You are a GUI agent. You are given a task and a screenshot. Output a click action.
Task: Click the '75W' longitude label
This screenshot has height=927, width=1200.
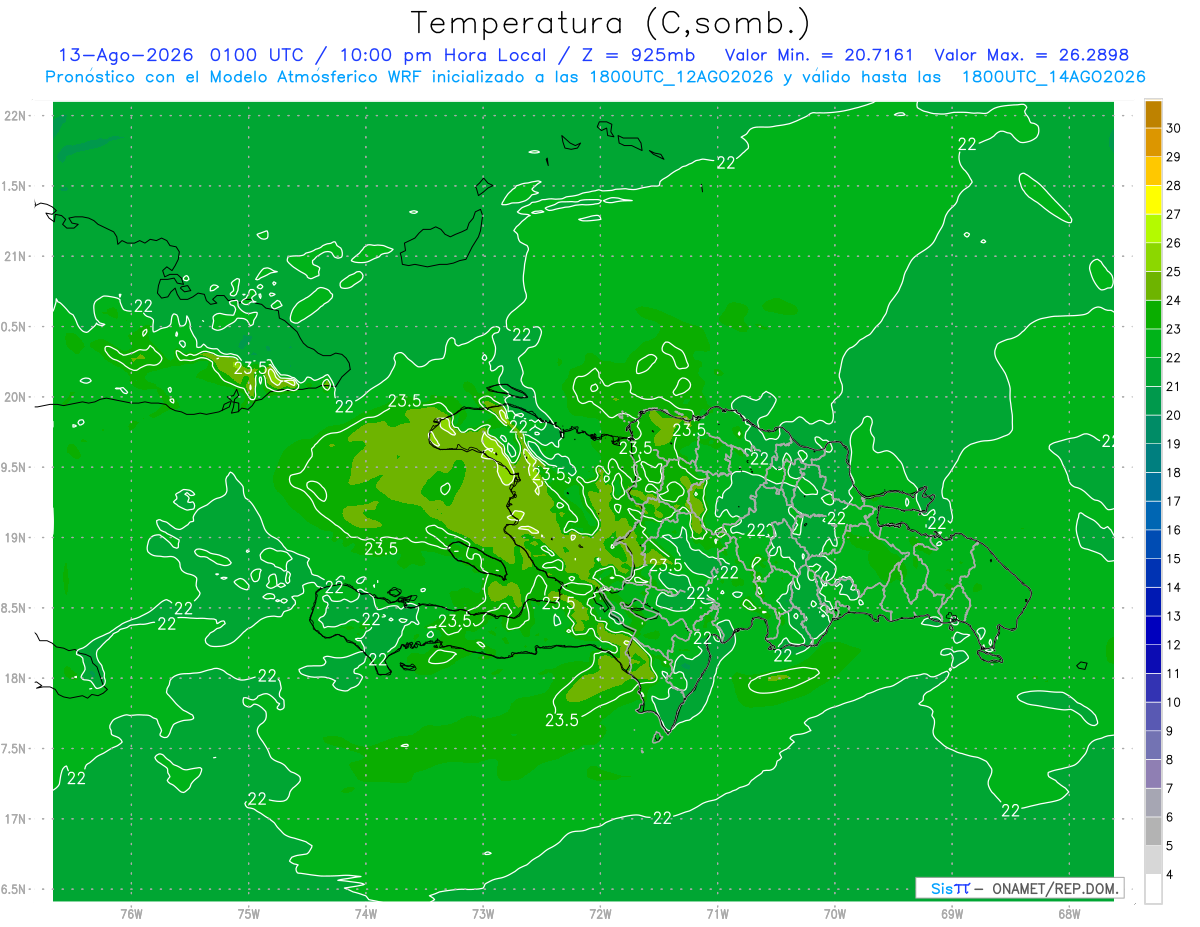[x=249, y=914]
